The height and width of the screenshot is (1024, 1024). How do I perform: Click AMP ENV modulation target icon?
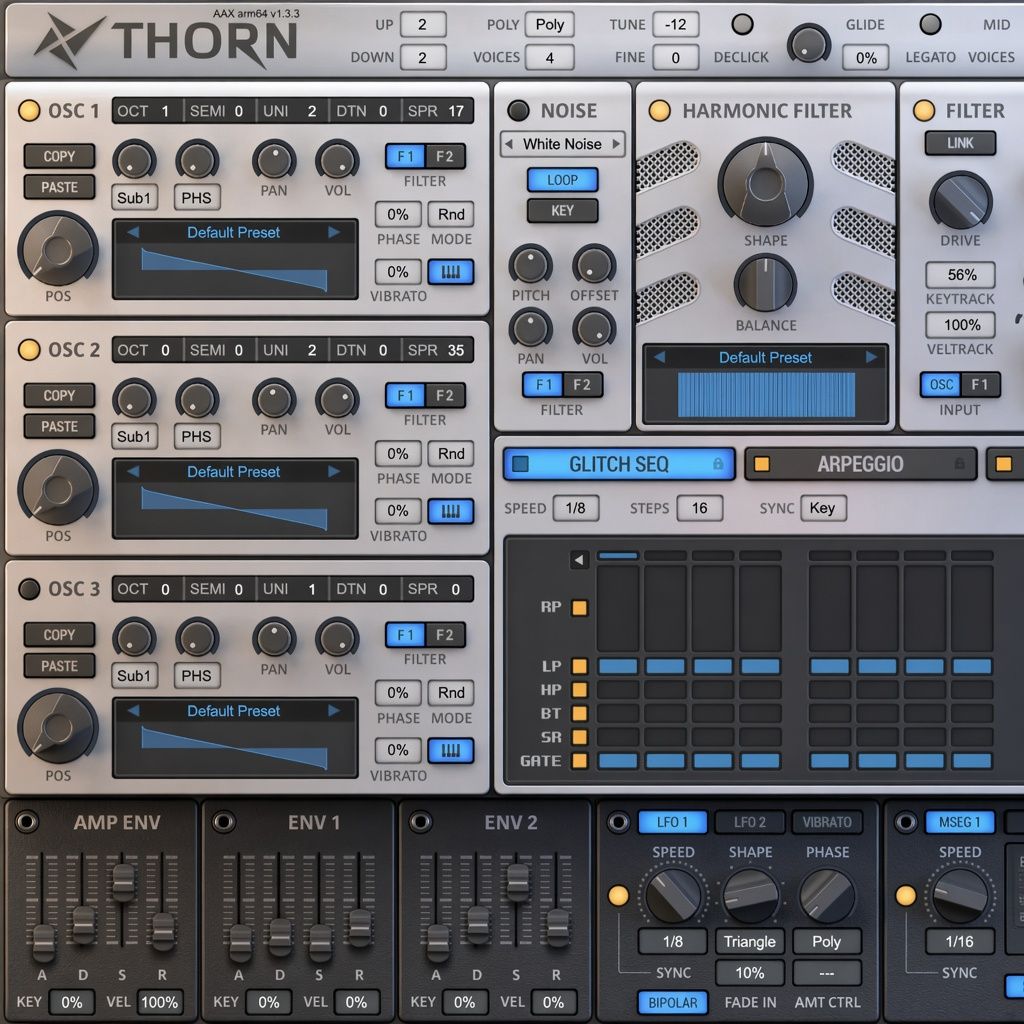(27, 822)
